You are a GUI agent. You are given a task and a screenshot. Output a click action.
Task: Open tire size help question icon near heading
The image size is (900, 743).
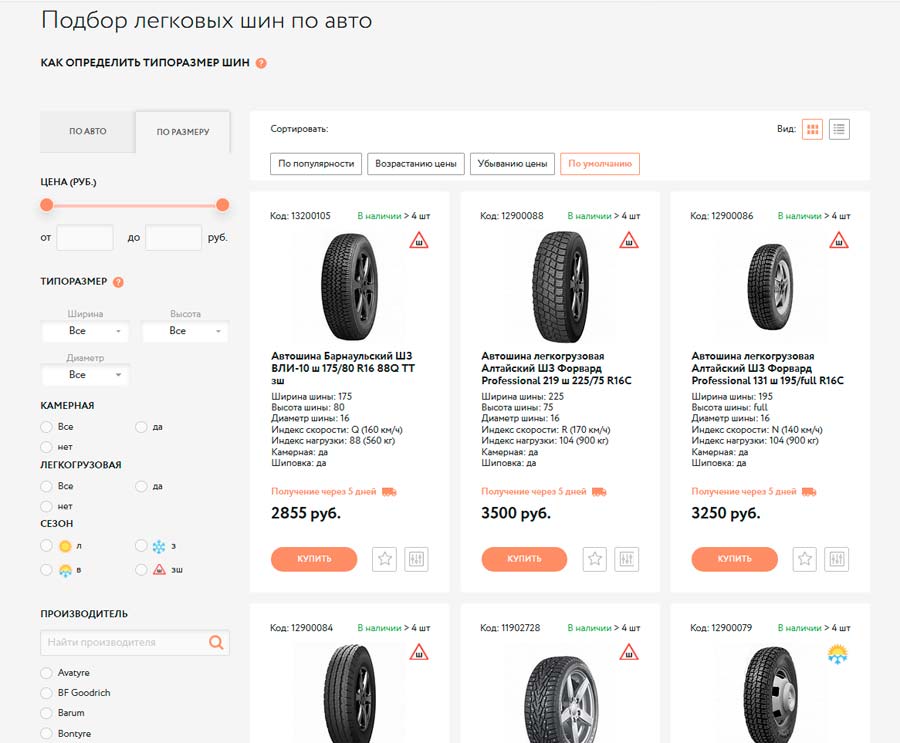tap(261, 63)
